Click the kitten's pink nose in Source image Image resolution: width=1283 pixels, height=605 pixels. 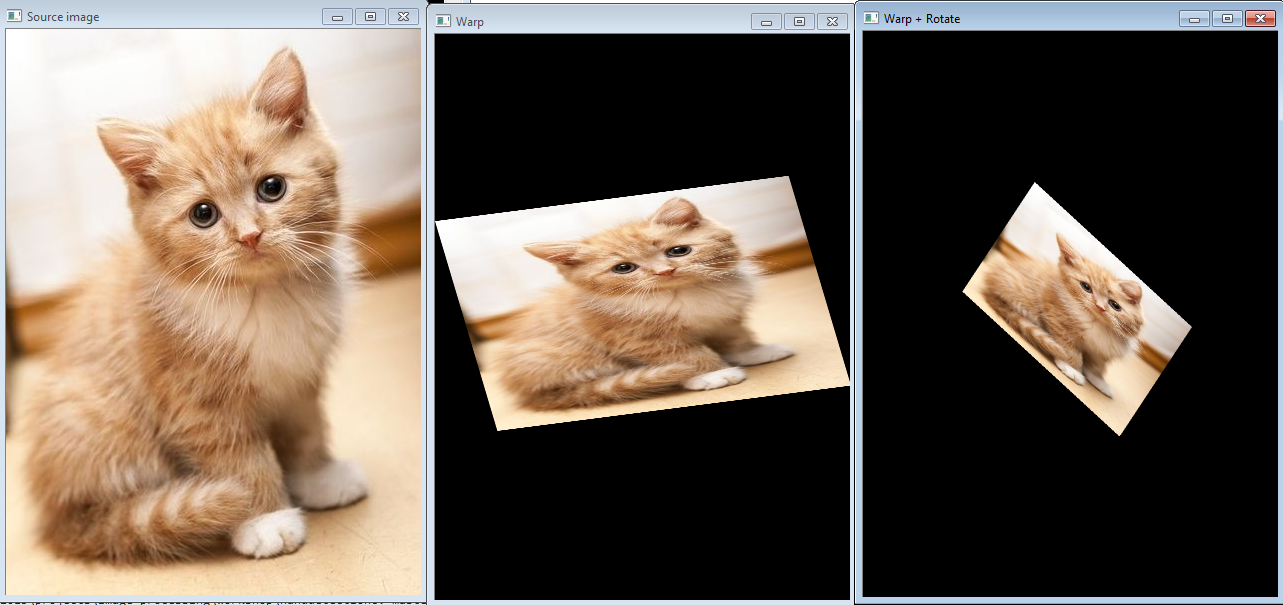click(x=249, y=239)
